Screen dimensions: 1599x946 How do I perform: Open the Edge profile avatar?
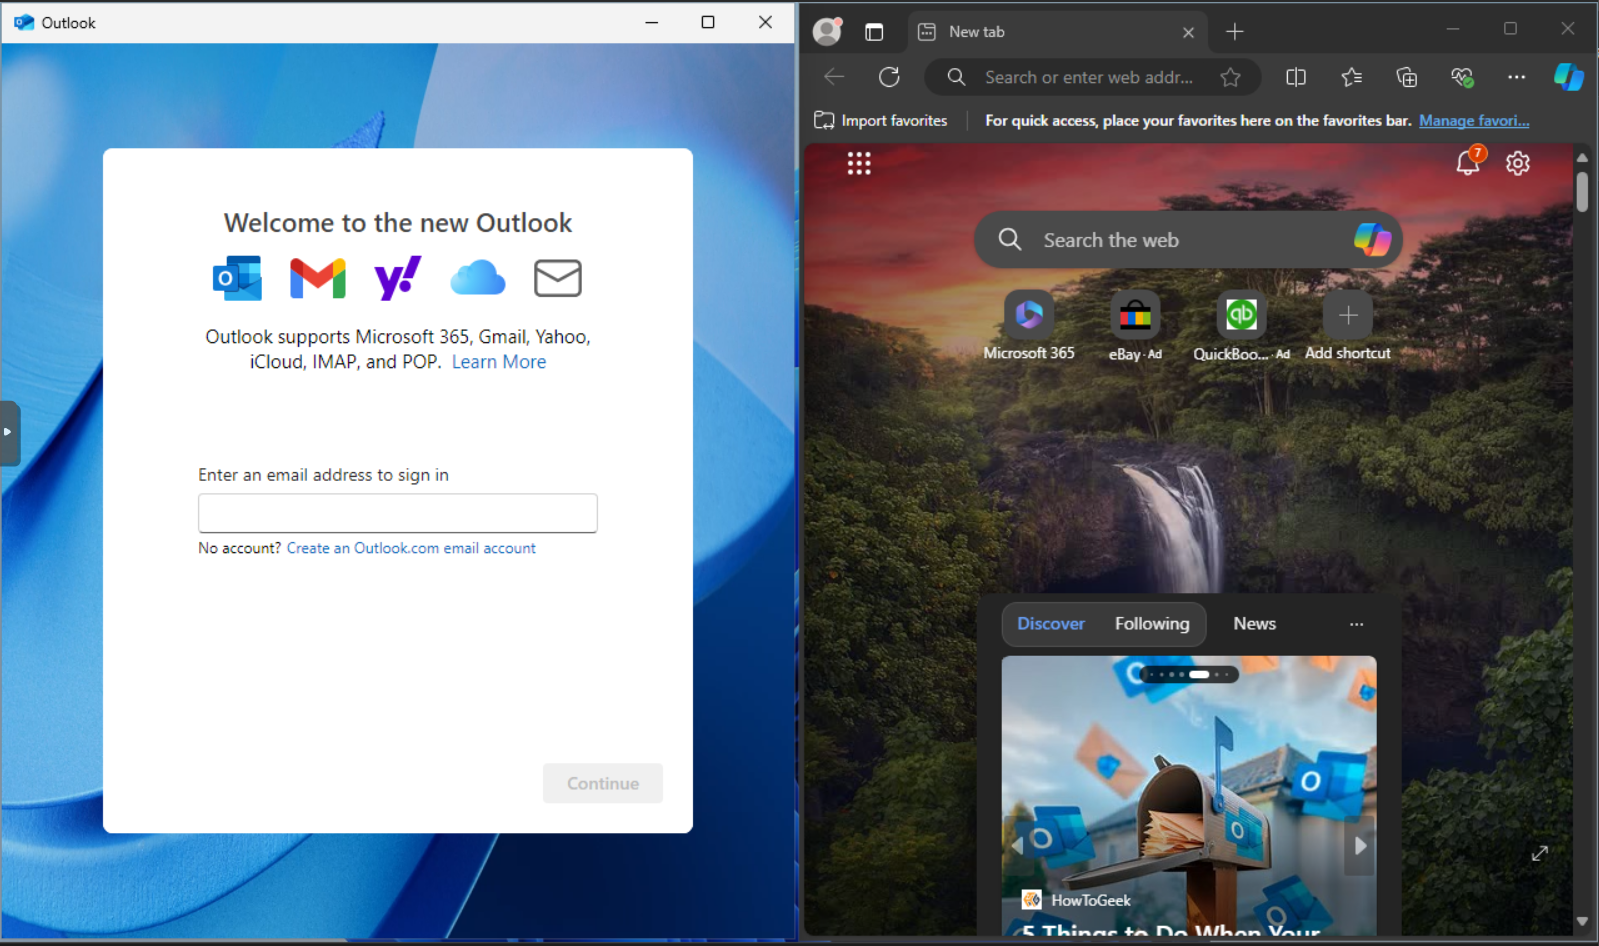point(827,31)
